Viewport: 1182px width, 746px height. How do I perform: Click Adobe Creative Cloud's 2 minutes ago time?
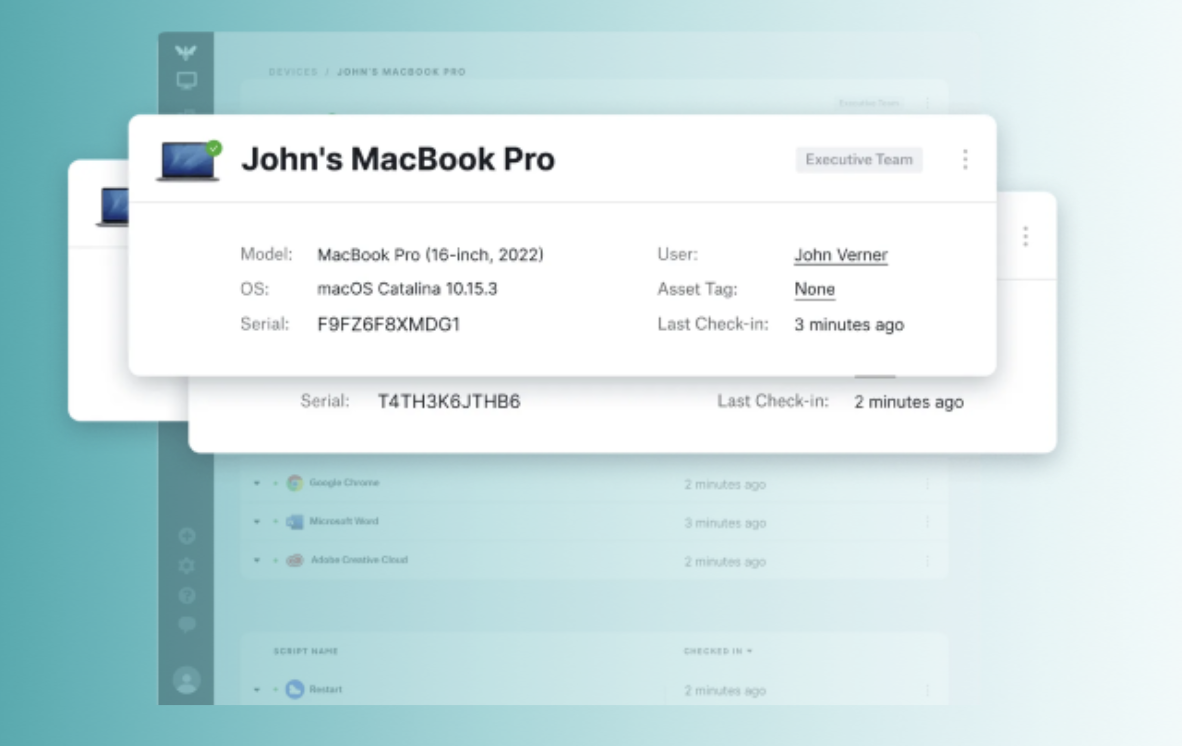coord(725,561)
